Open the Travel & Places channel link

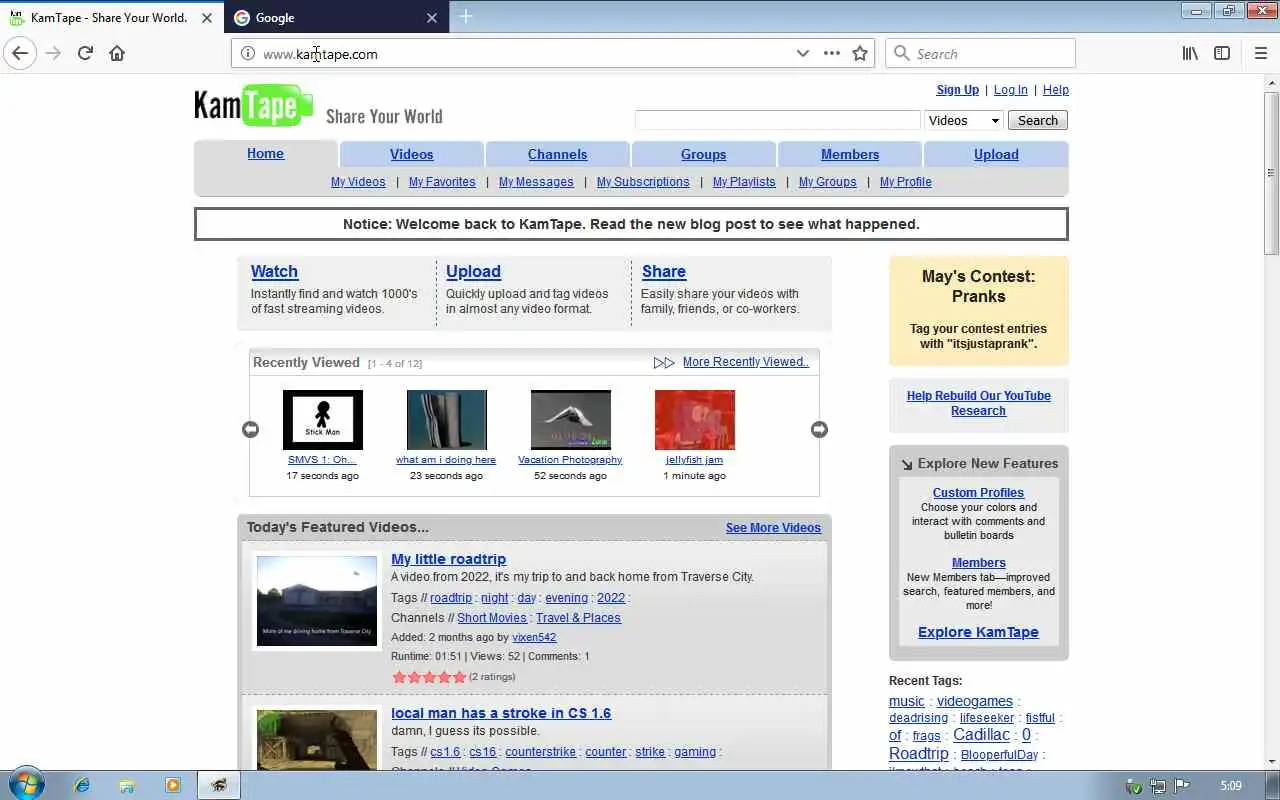[578, 617]
